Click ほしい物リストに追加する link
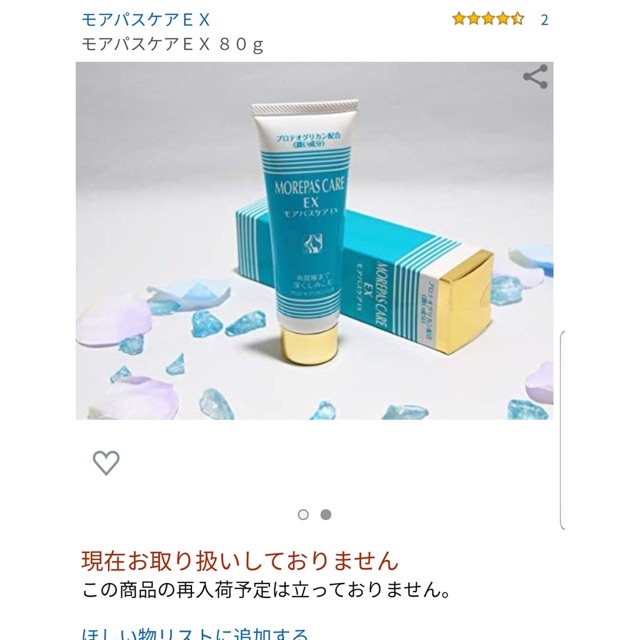Screen dimensions: 640x640 pyautogui.click(x=195, y=633)
